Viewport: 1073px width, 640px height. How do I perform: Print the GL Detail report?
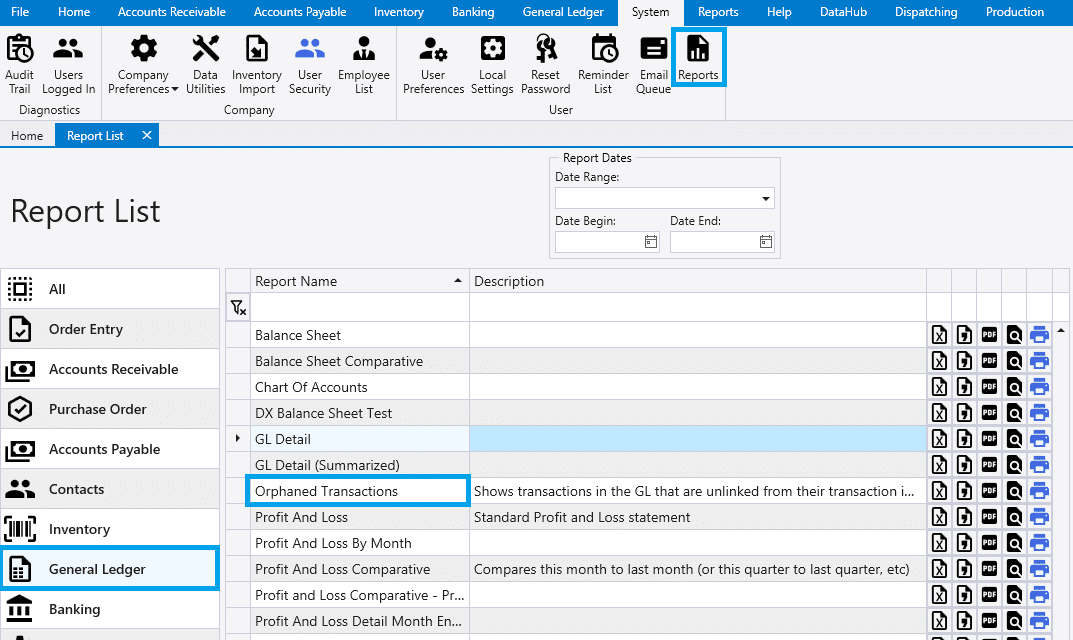1039,439
